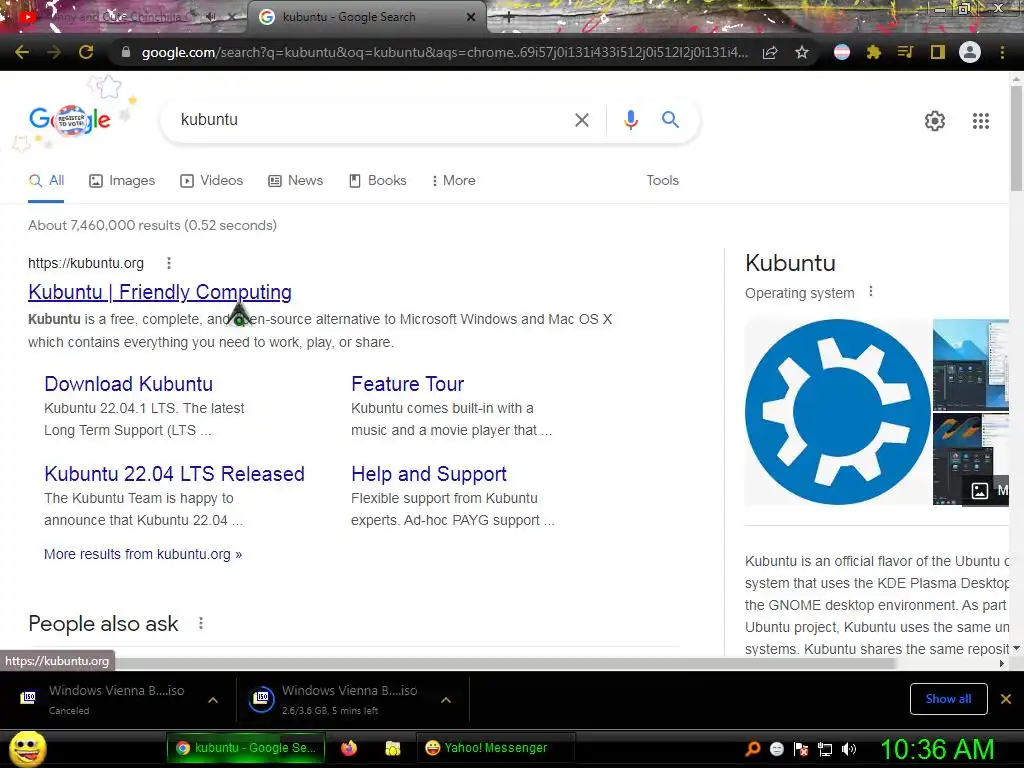Click in the kubuntu search field

pos(372,120)
